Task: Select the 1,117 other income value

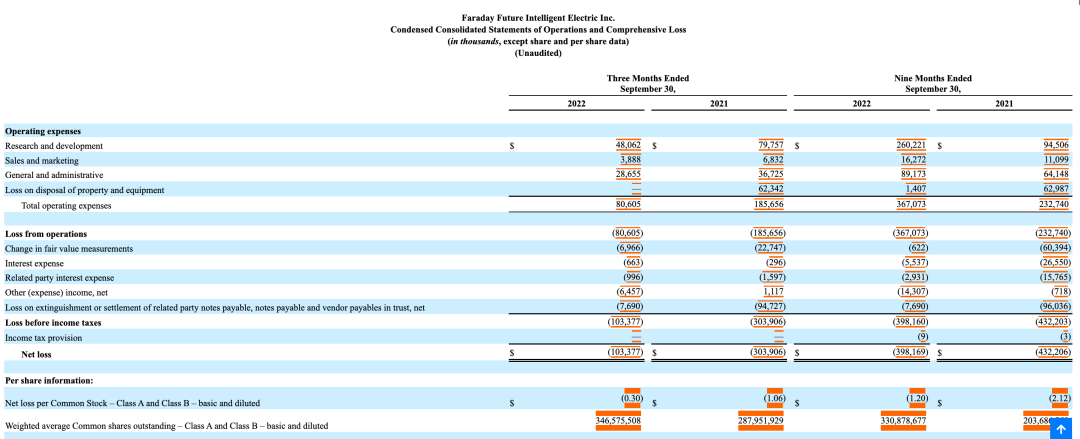Action: coord(775,292)
